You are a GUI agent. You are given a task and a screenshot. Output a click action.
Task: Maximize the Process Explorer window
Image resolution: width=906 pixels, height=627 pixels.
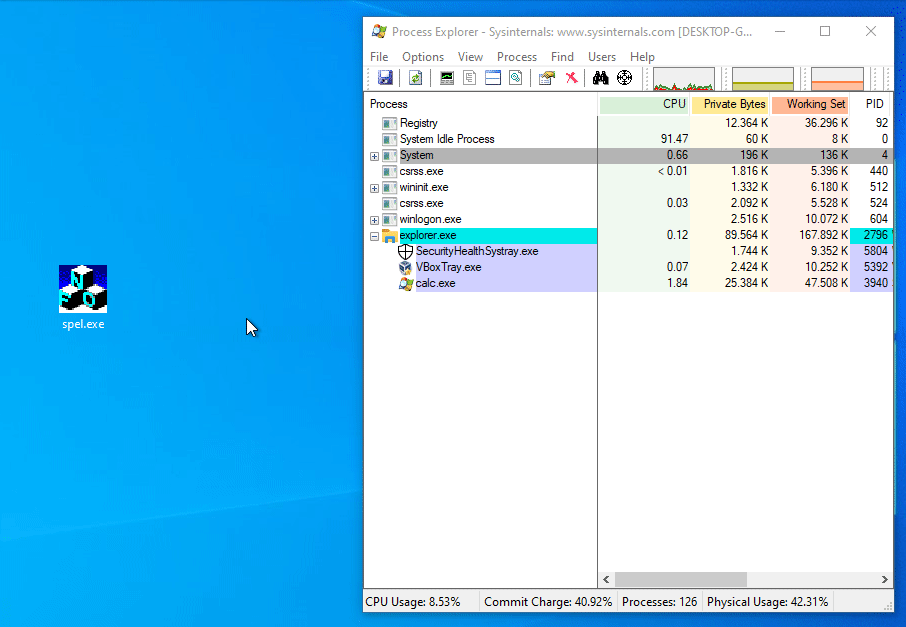(x=825, y=31)
